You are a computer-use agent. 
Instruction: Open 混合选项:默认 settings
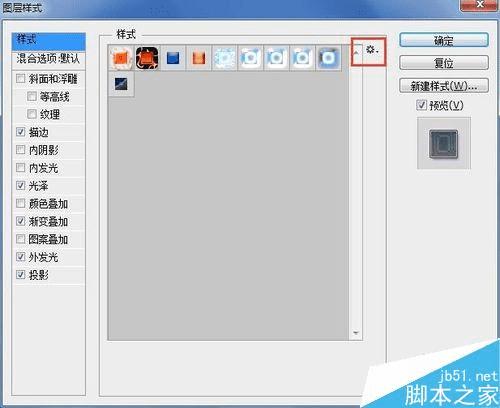(x=49, y=59)
